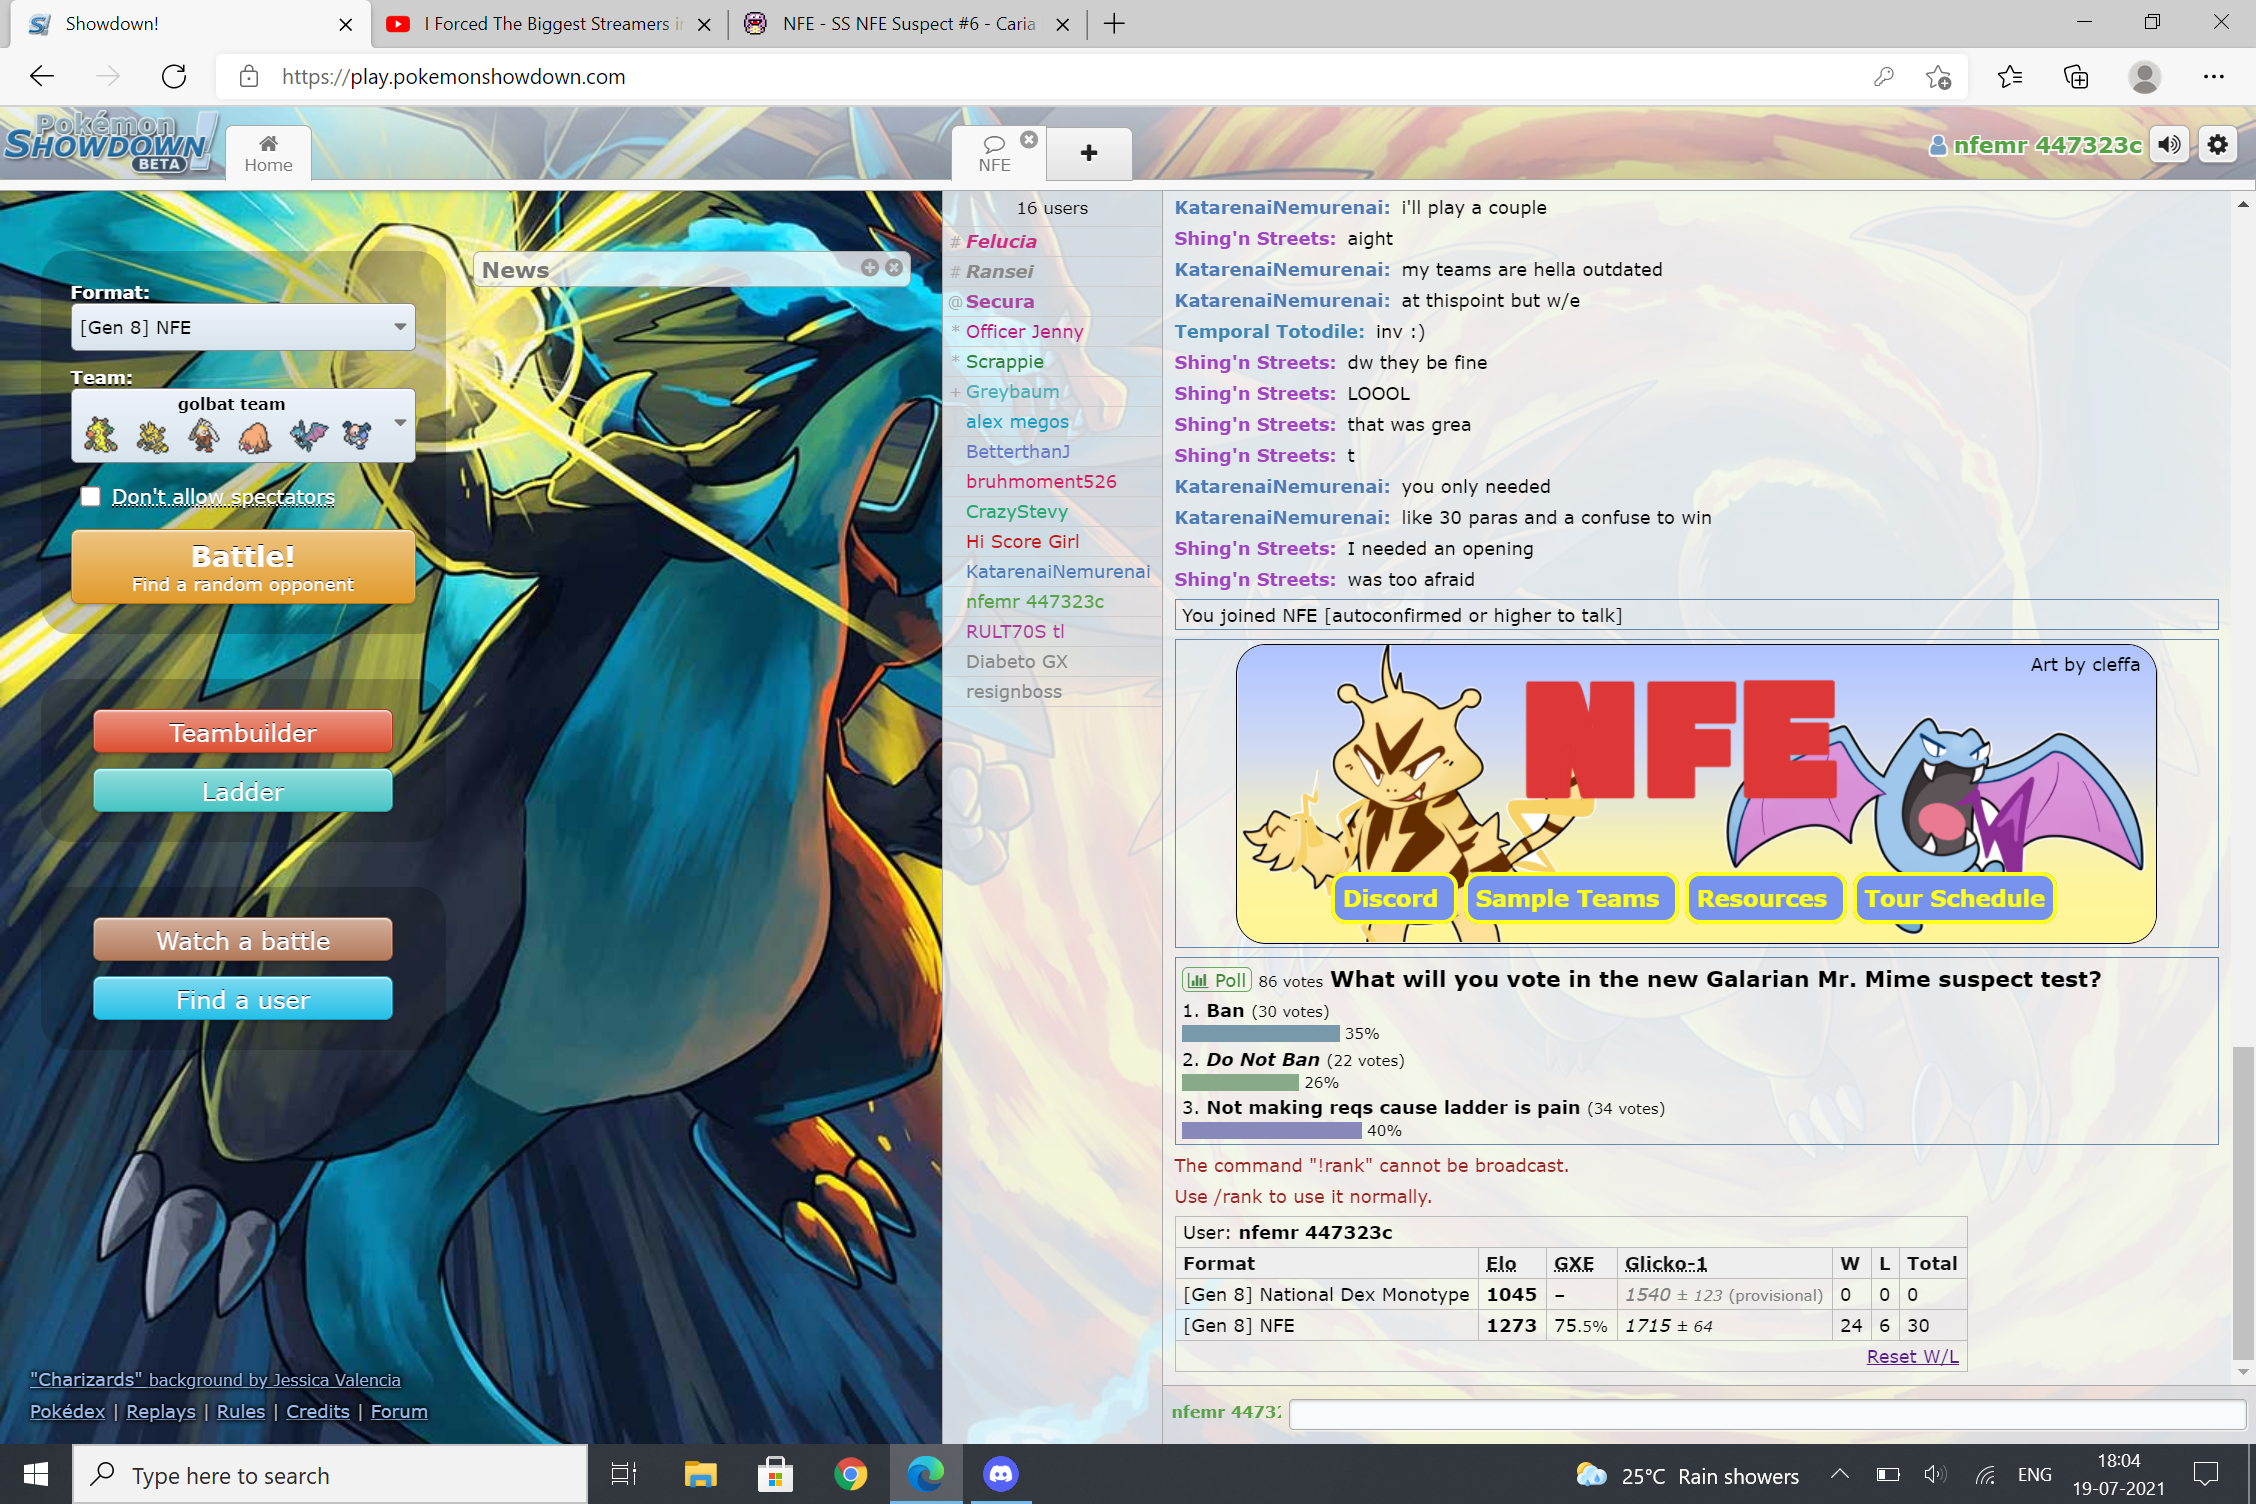Open a new browser tab
Screen dimensions: 2256x1504
(x=1114, y=24)
